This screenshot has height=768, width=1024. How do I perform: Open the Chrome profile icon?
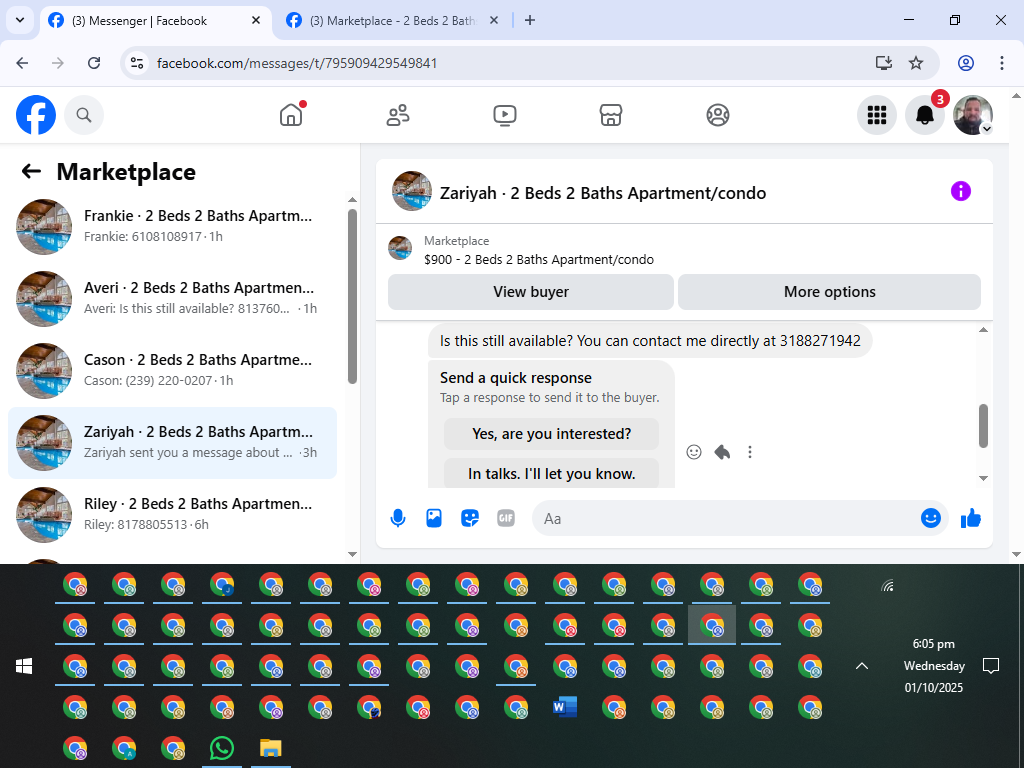(966, 63)
